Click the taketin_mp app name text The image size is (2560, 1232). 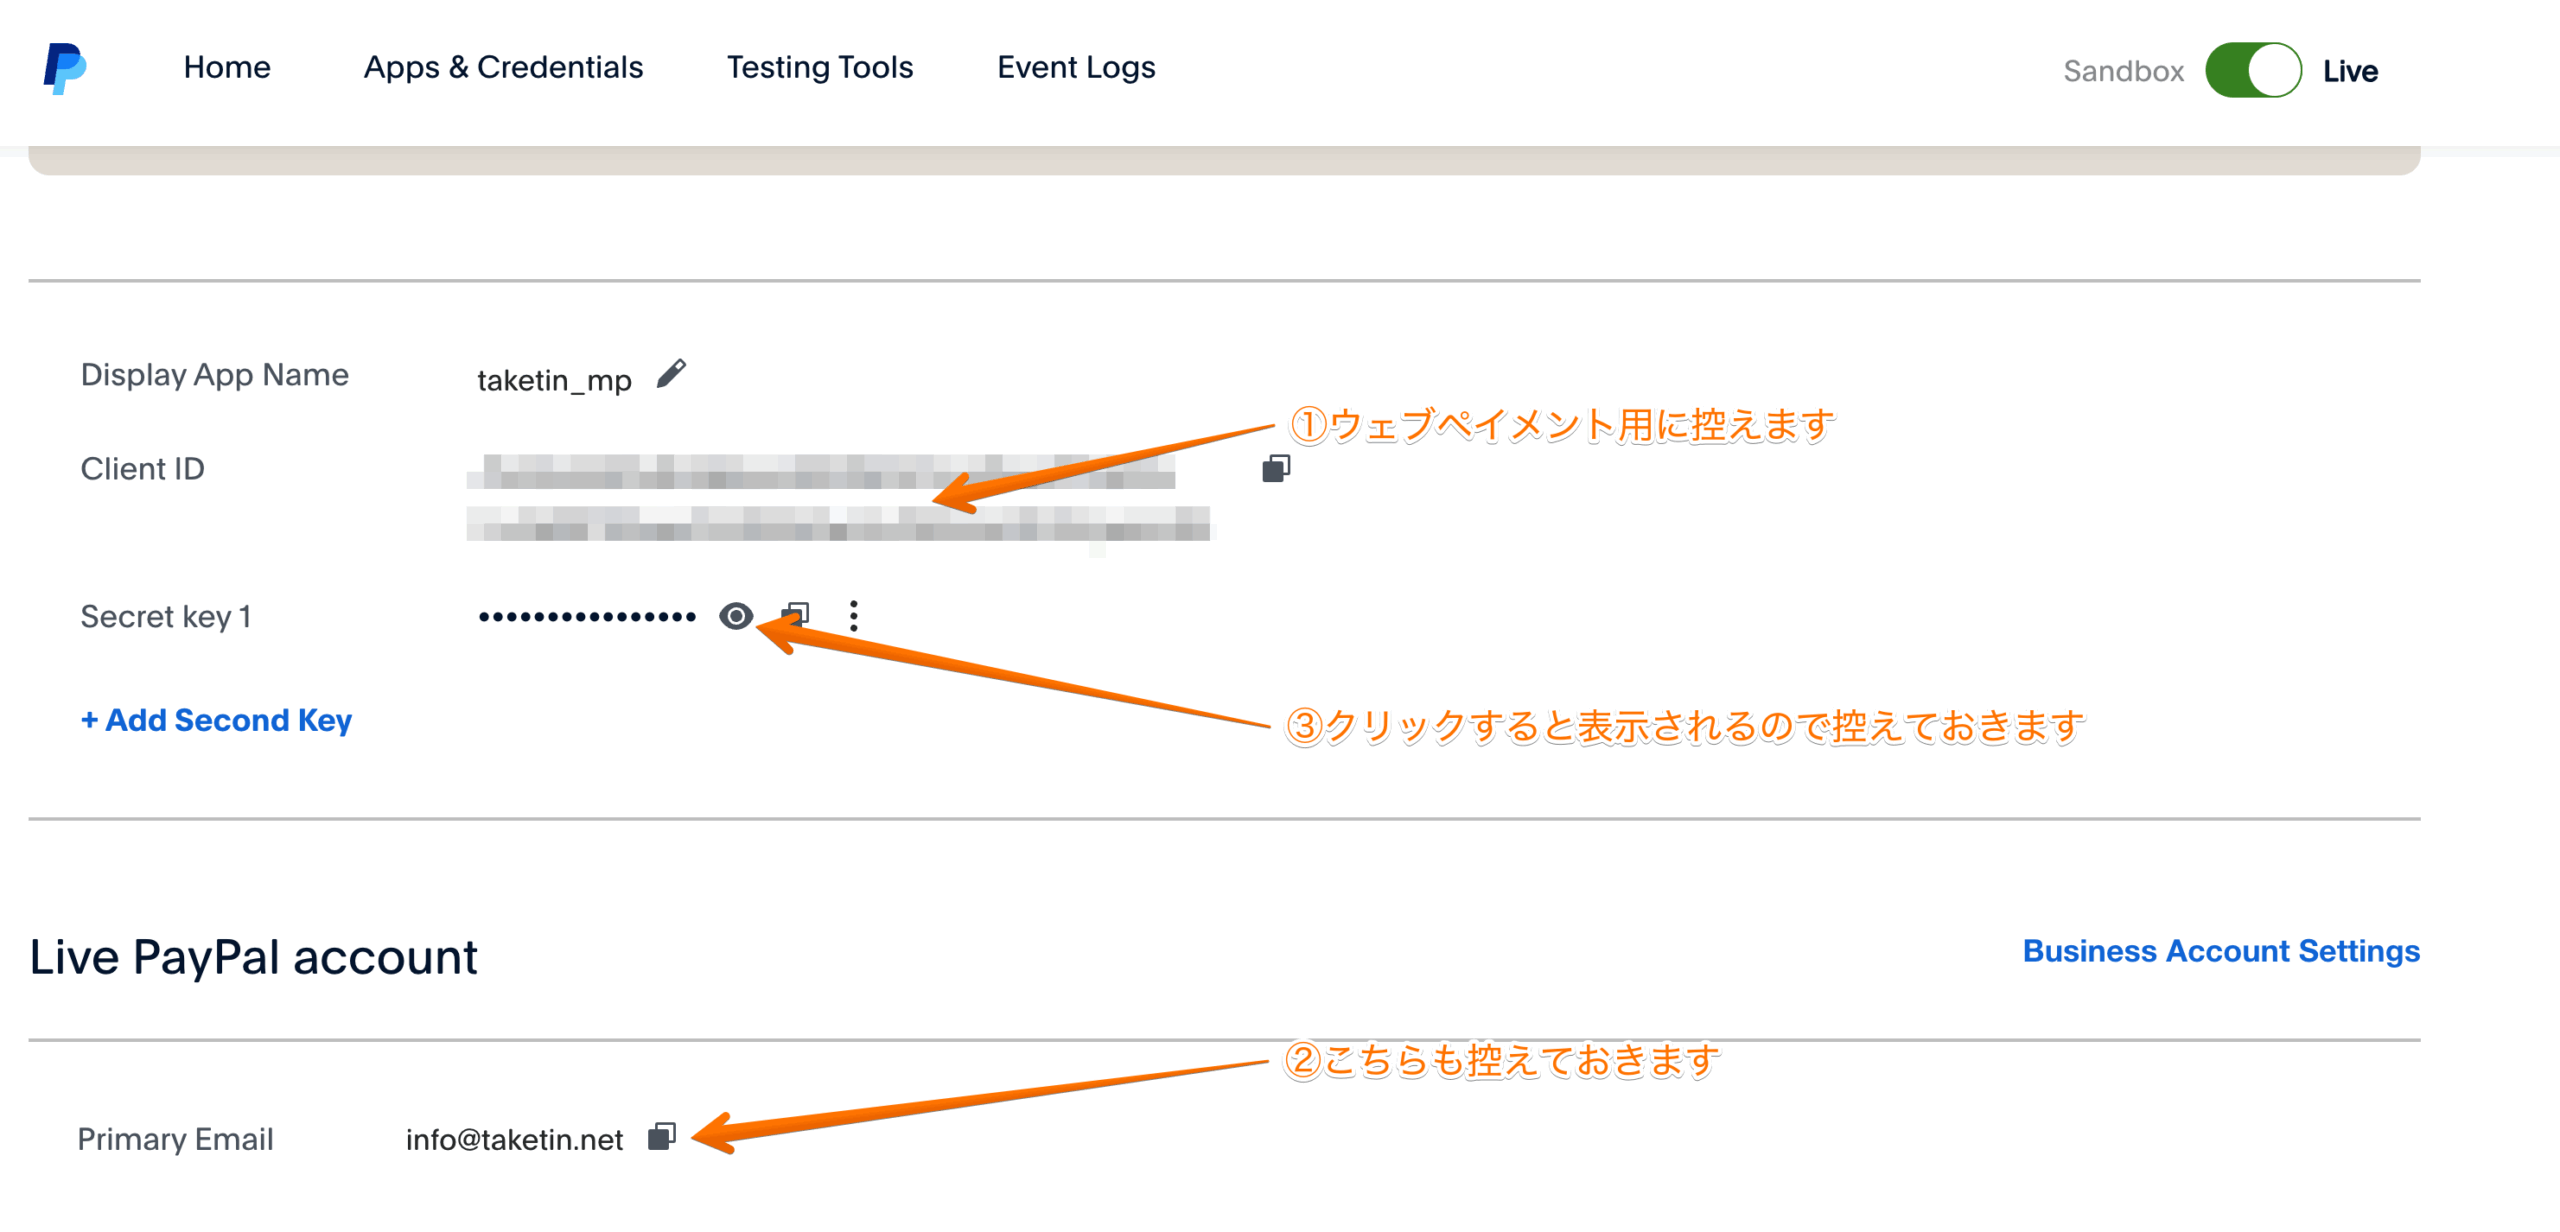pos(554,381)
